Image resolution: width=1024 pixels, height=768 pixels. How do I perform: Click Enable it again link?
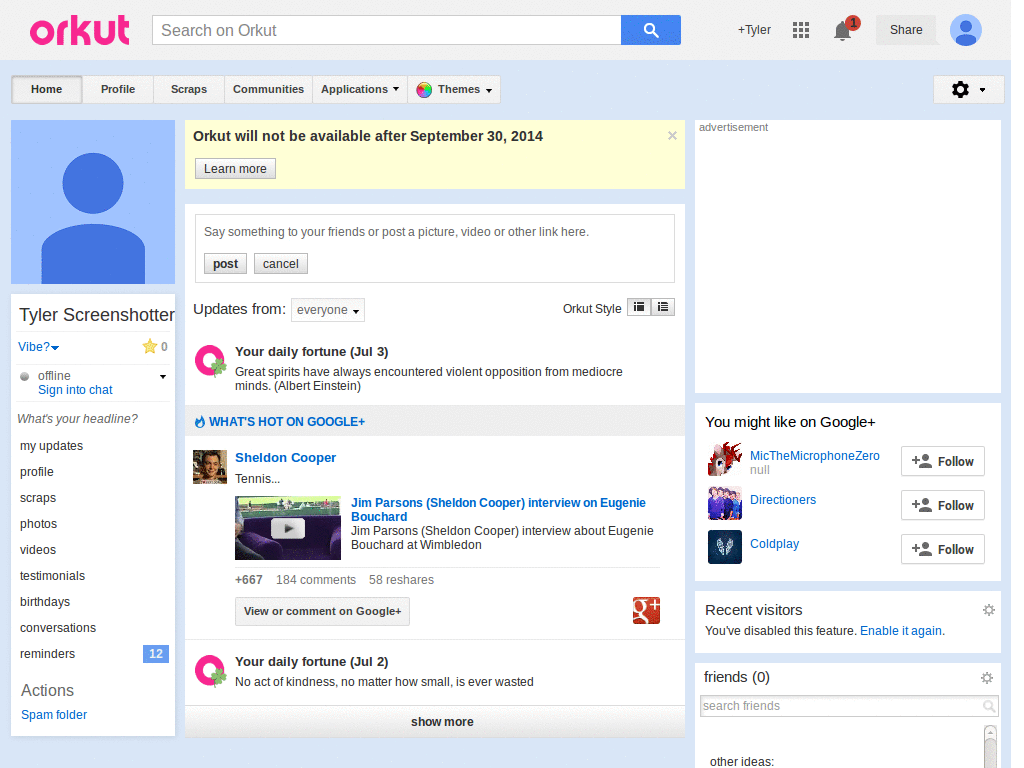click(901, 631)
